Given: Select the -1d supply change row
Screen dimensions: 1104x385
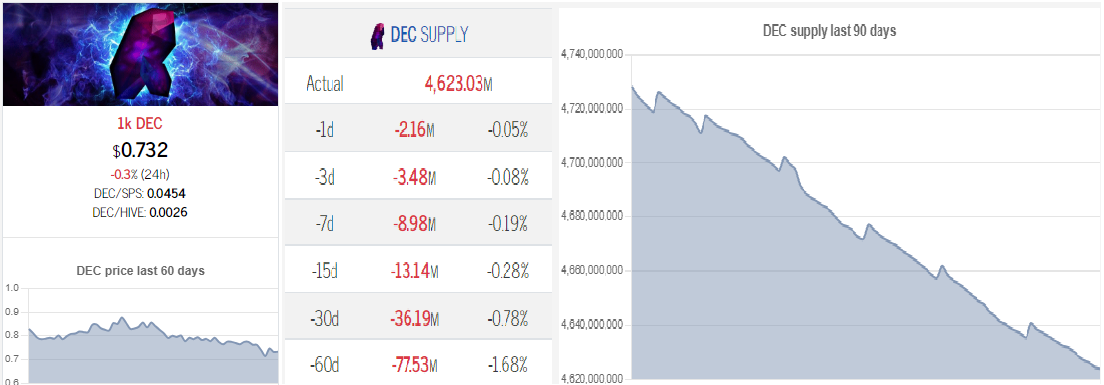Looking at the screenshot, I should point(420,130).
